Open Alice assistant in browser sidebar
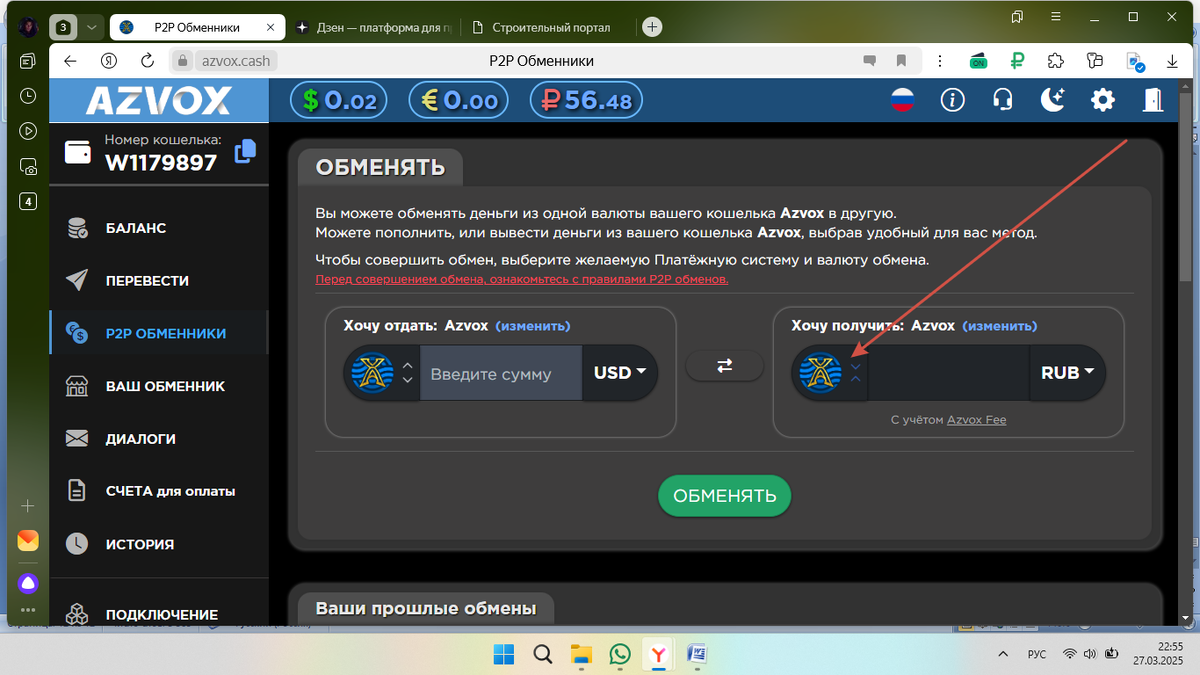Viewport: 1200px width, 675px height. pos(28,584)
